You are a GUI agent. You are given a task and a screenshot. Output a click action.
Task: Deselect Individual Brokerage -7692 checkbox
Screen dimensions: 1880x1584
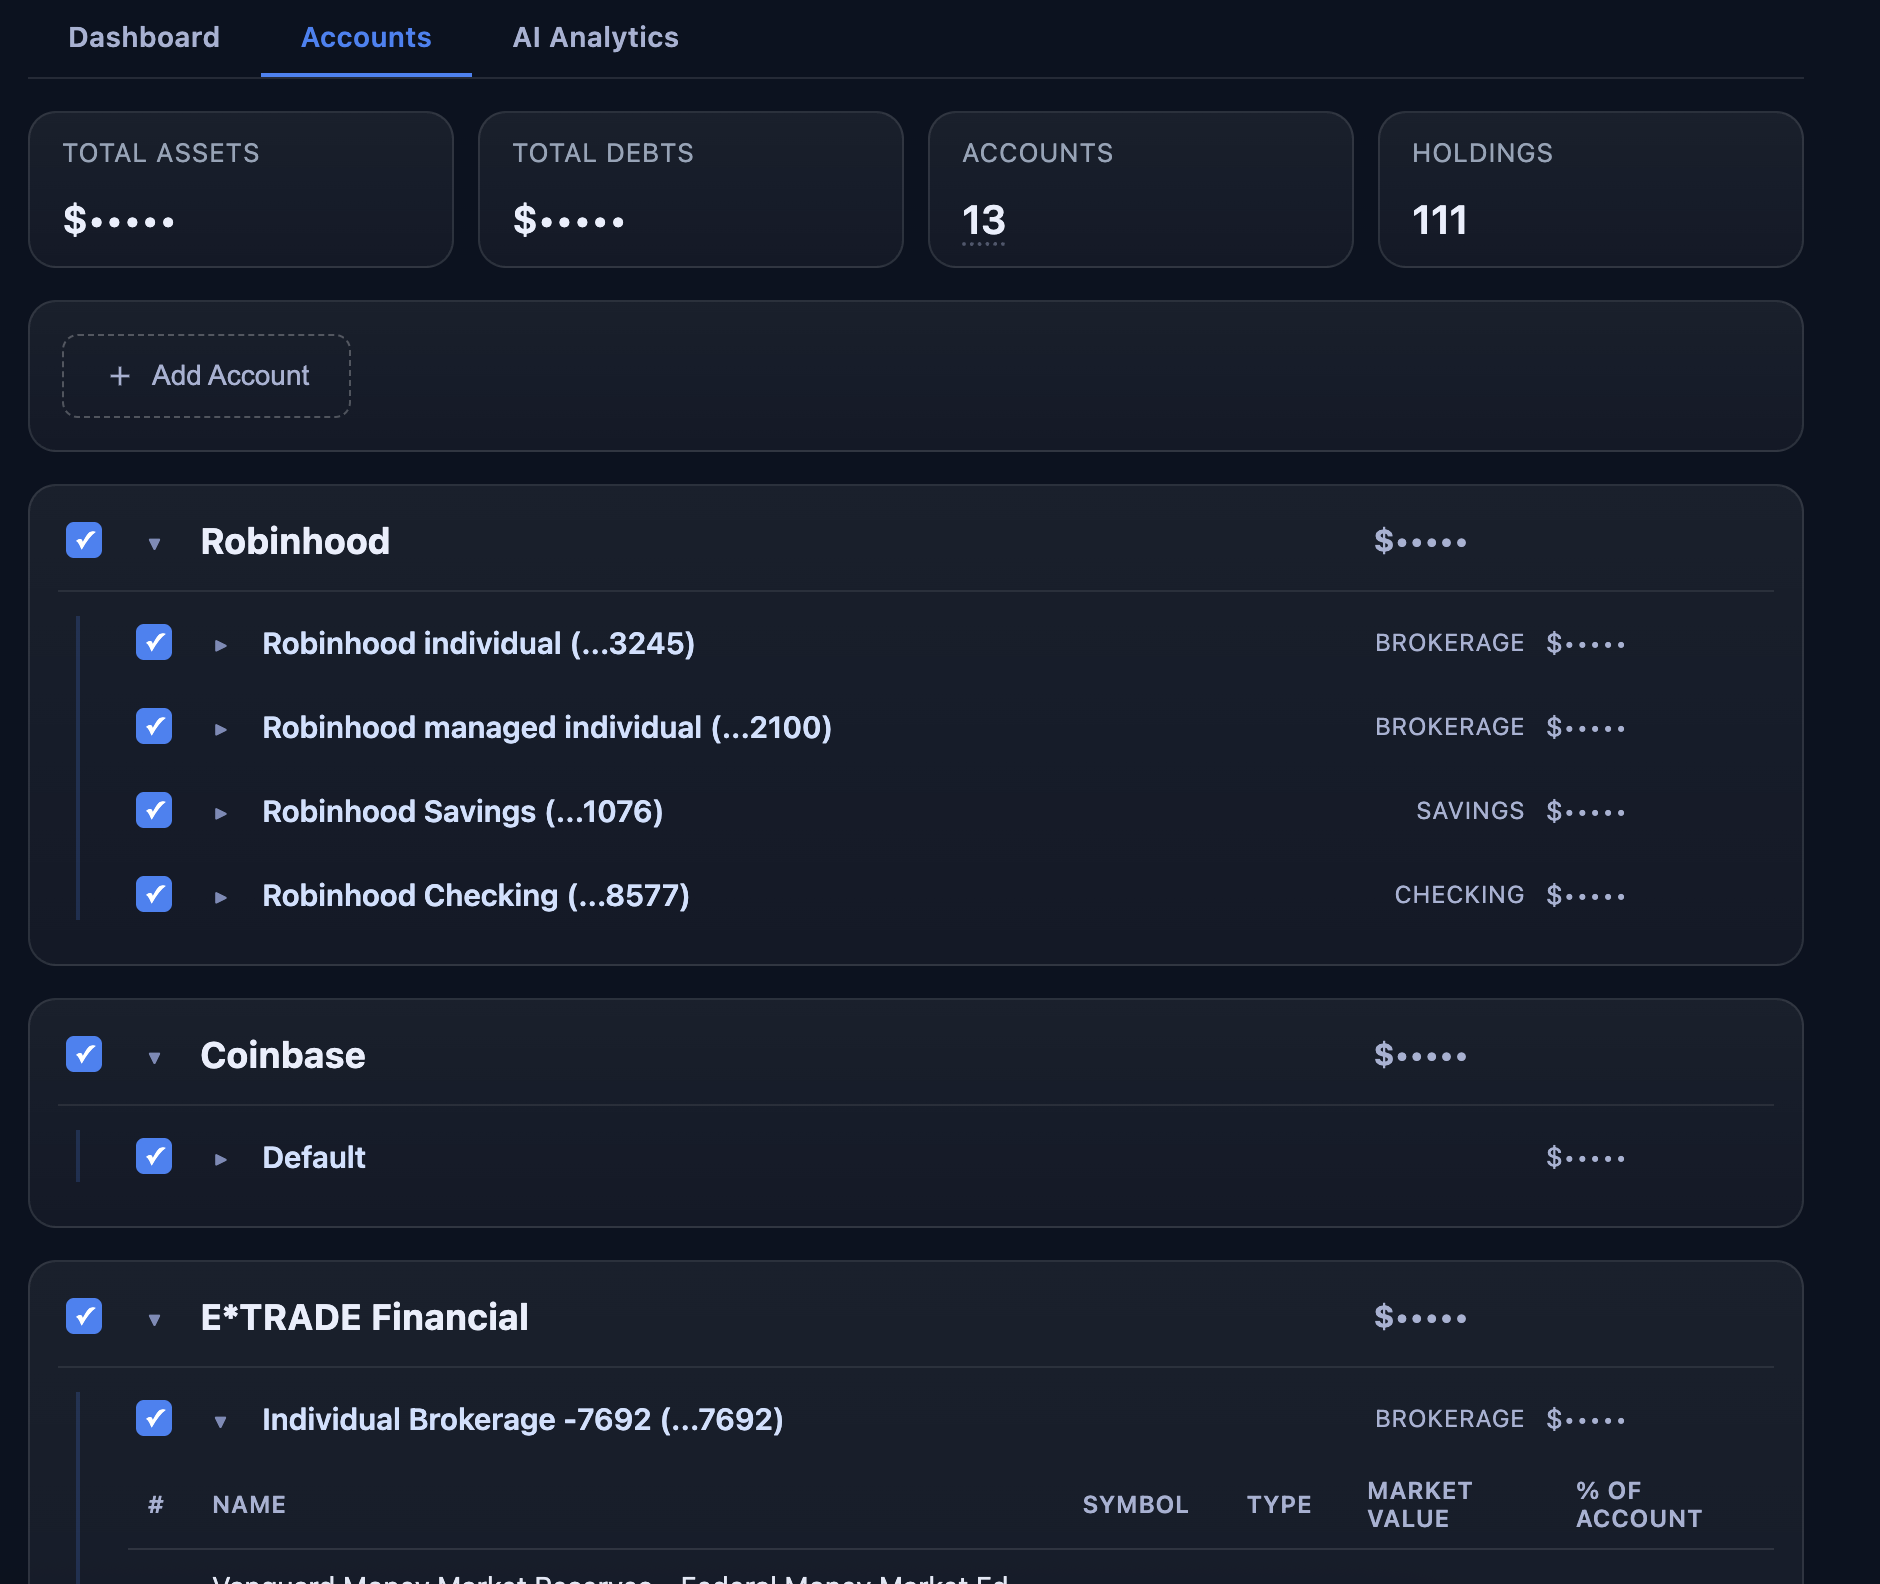pos(154,1419)
